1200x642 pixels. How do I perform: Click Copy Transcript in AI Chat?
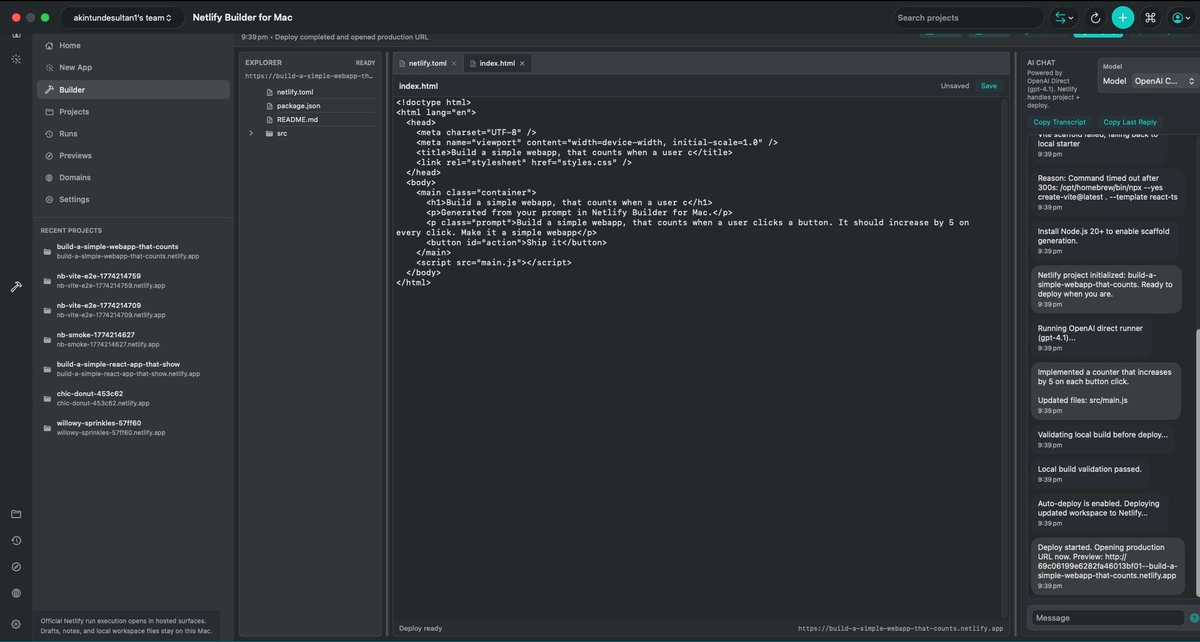tap(1060, 122)
